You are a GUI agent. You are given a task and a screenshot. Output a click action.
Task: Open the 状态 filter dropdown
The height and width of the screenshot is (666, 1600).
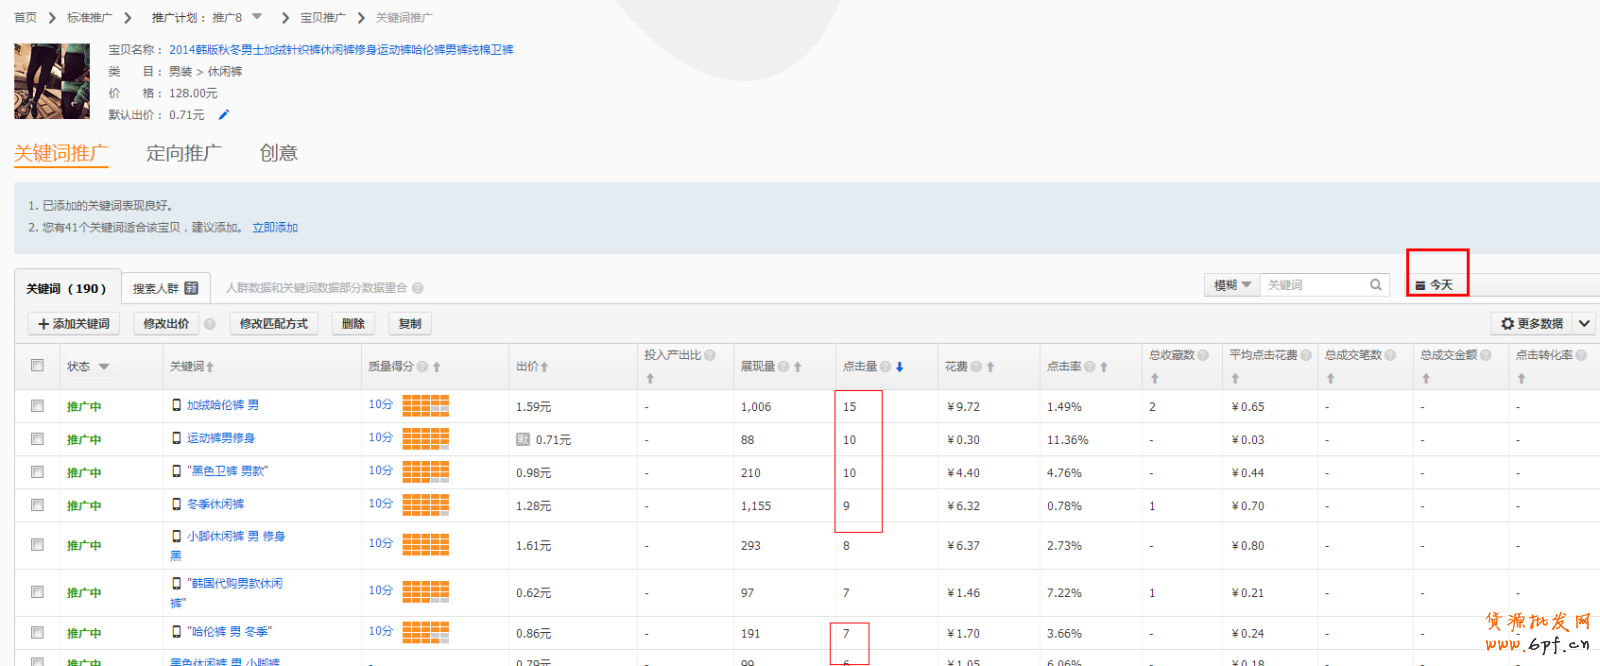[104, 367]
